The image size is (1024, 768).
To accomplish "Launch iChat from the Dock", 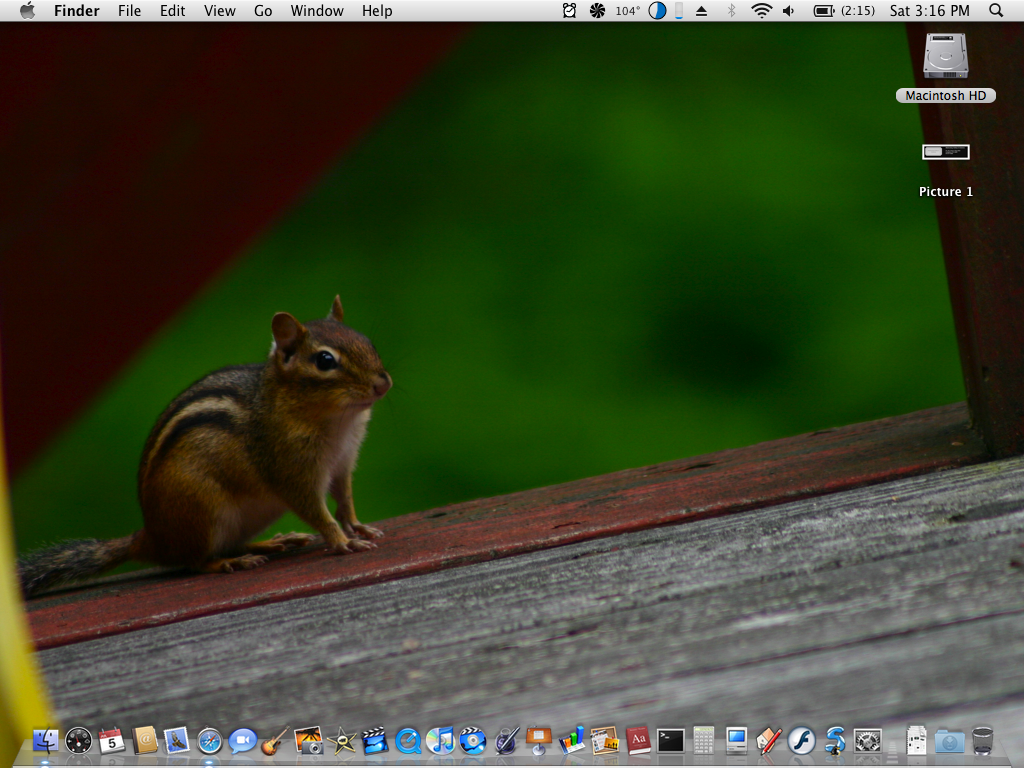I will [x=242, y=741].
